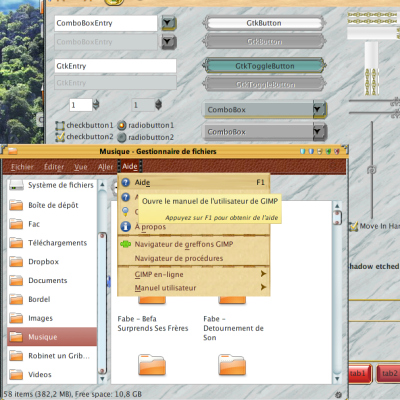The height and width of the screenshot is (400, 400).
Task: Click the folder icon in file manager title bar
Action: [13, 151]
